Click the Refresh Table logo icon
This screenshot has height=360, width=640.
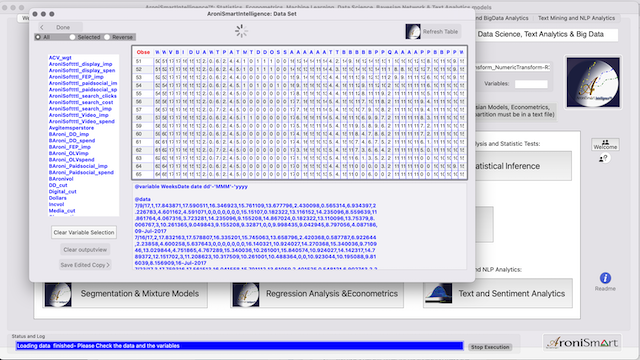tap(413, 31)
